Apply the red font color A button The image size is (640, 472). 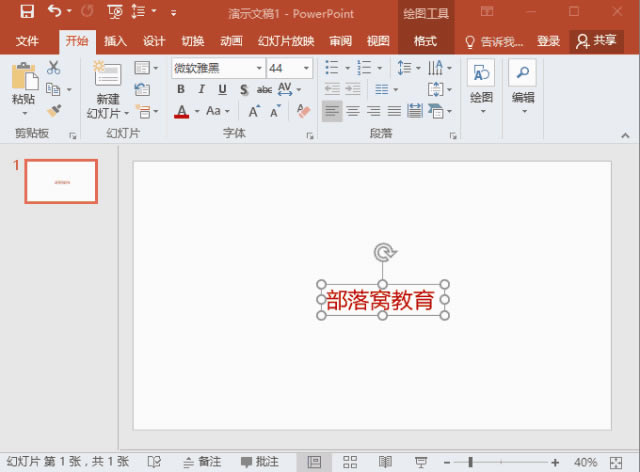click(182, 111)
